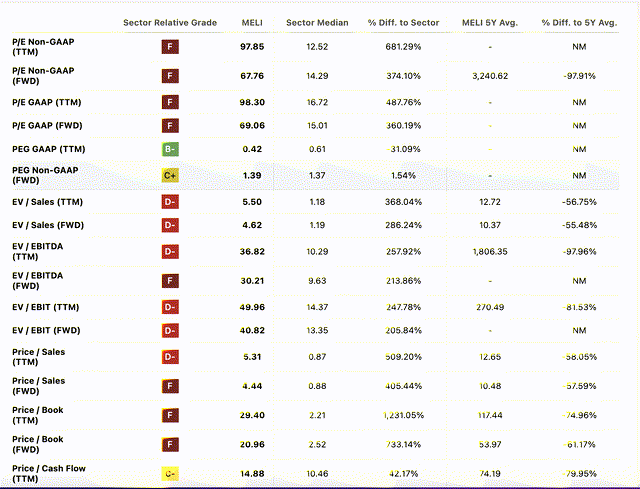This screenshot has width=640, height=489.
Task: Click the F grade badge for EV / EBITDA (FWD)
Action: click(170, 279)
